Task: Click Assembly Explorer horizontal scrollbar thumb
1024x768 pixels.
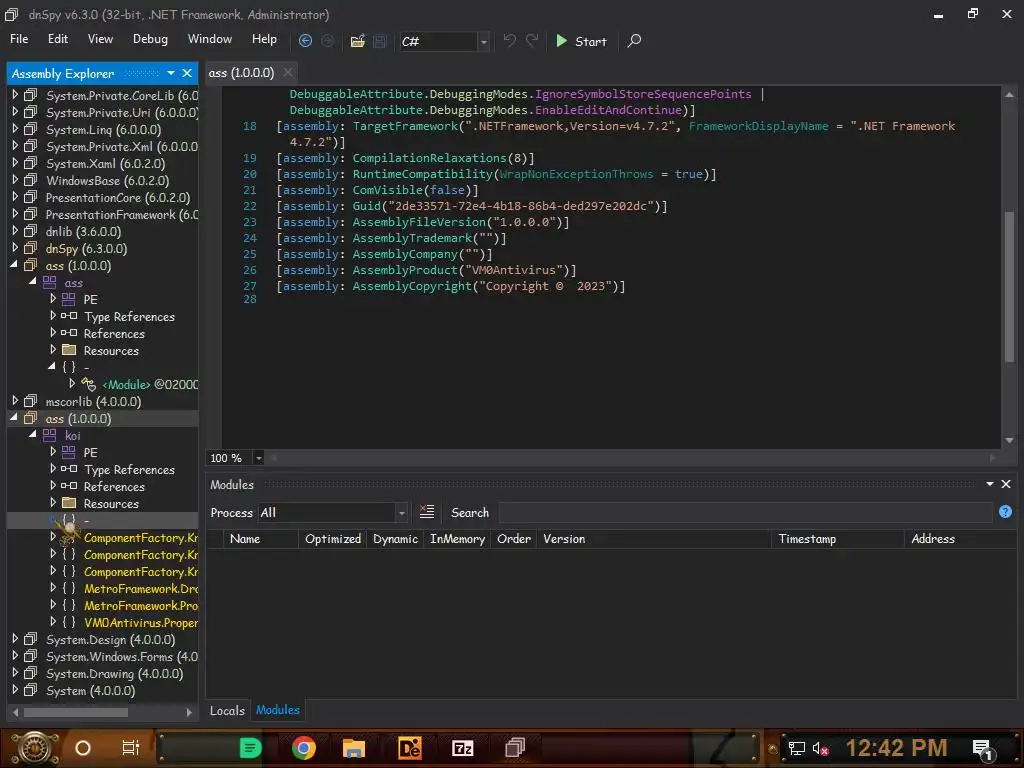Action: coord(76,712)
